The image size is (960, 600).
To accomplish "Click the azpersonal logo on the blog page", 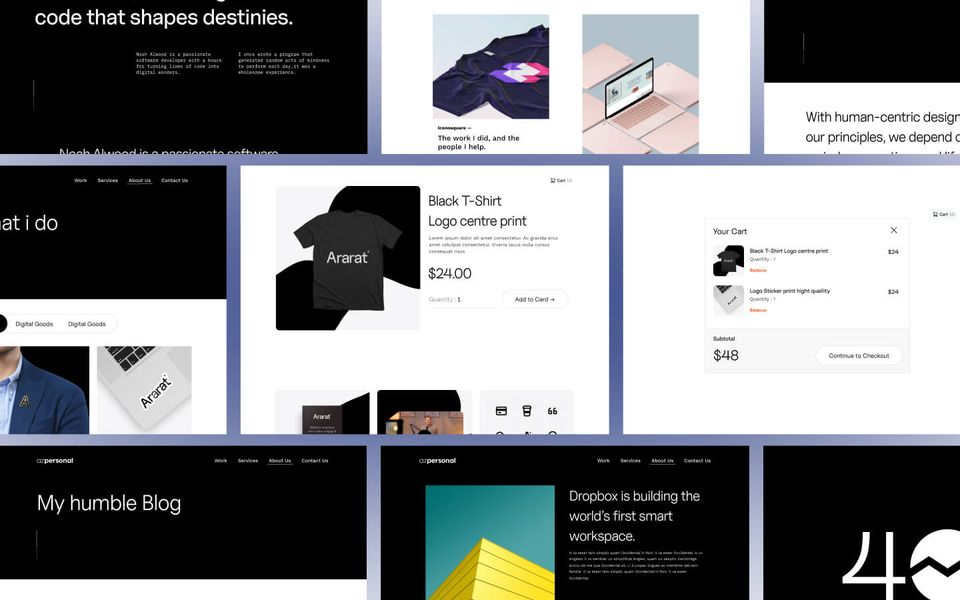I will 54,460.
